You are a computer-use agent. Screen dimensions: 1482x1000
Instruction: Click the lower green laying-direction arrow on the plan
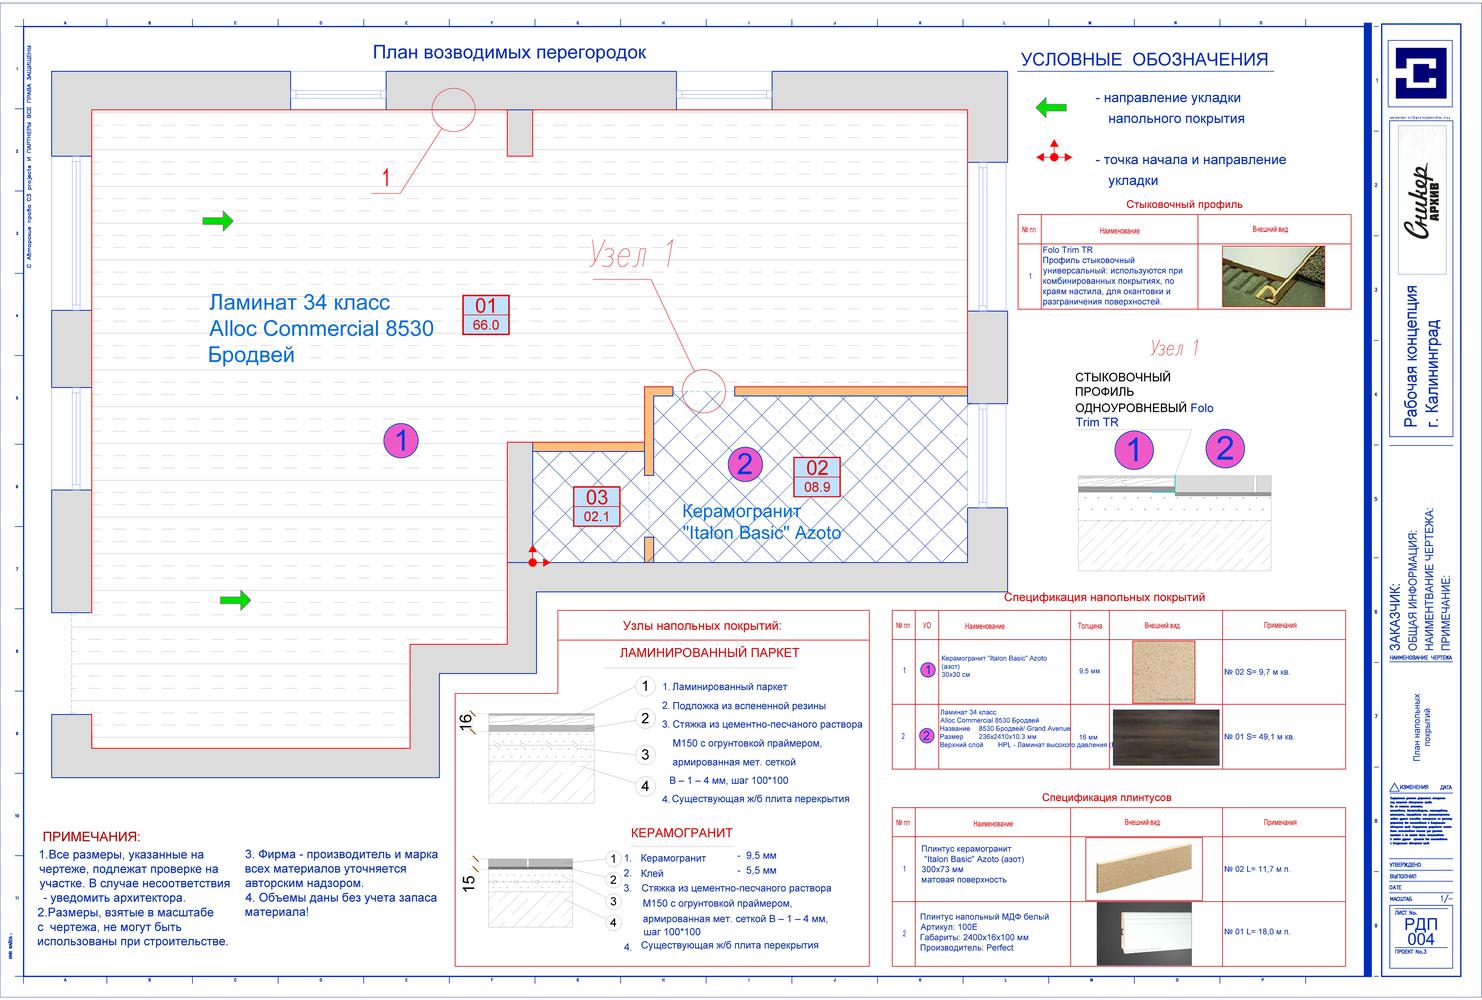point(235,600)
